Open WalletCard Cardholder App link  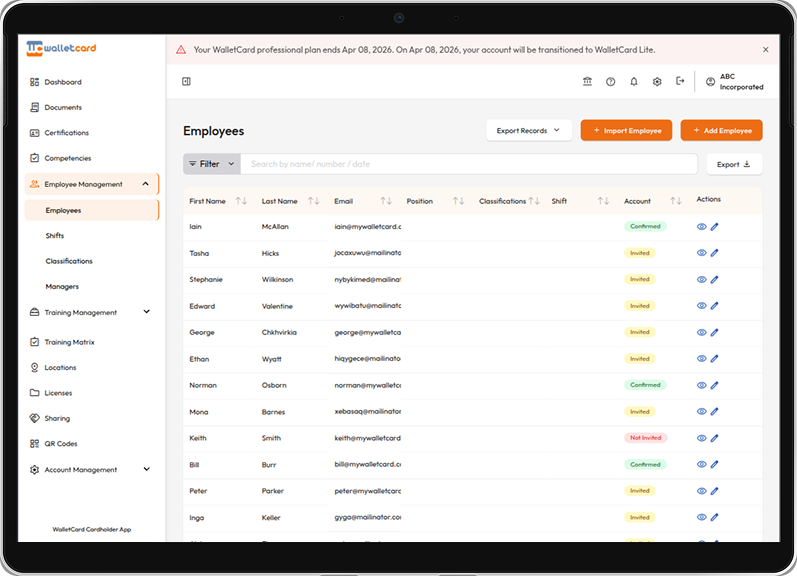91,529
